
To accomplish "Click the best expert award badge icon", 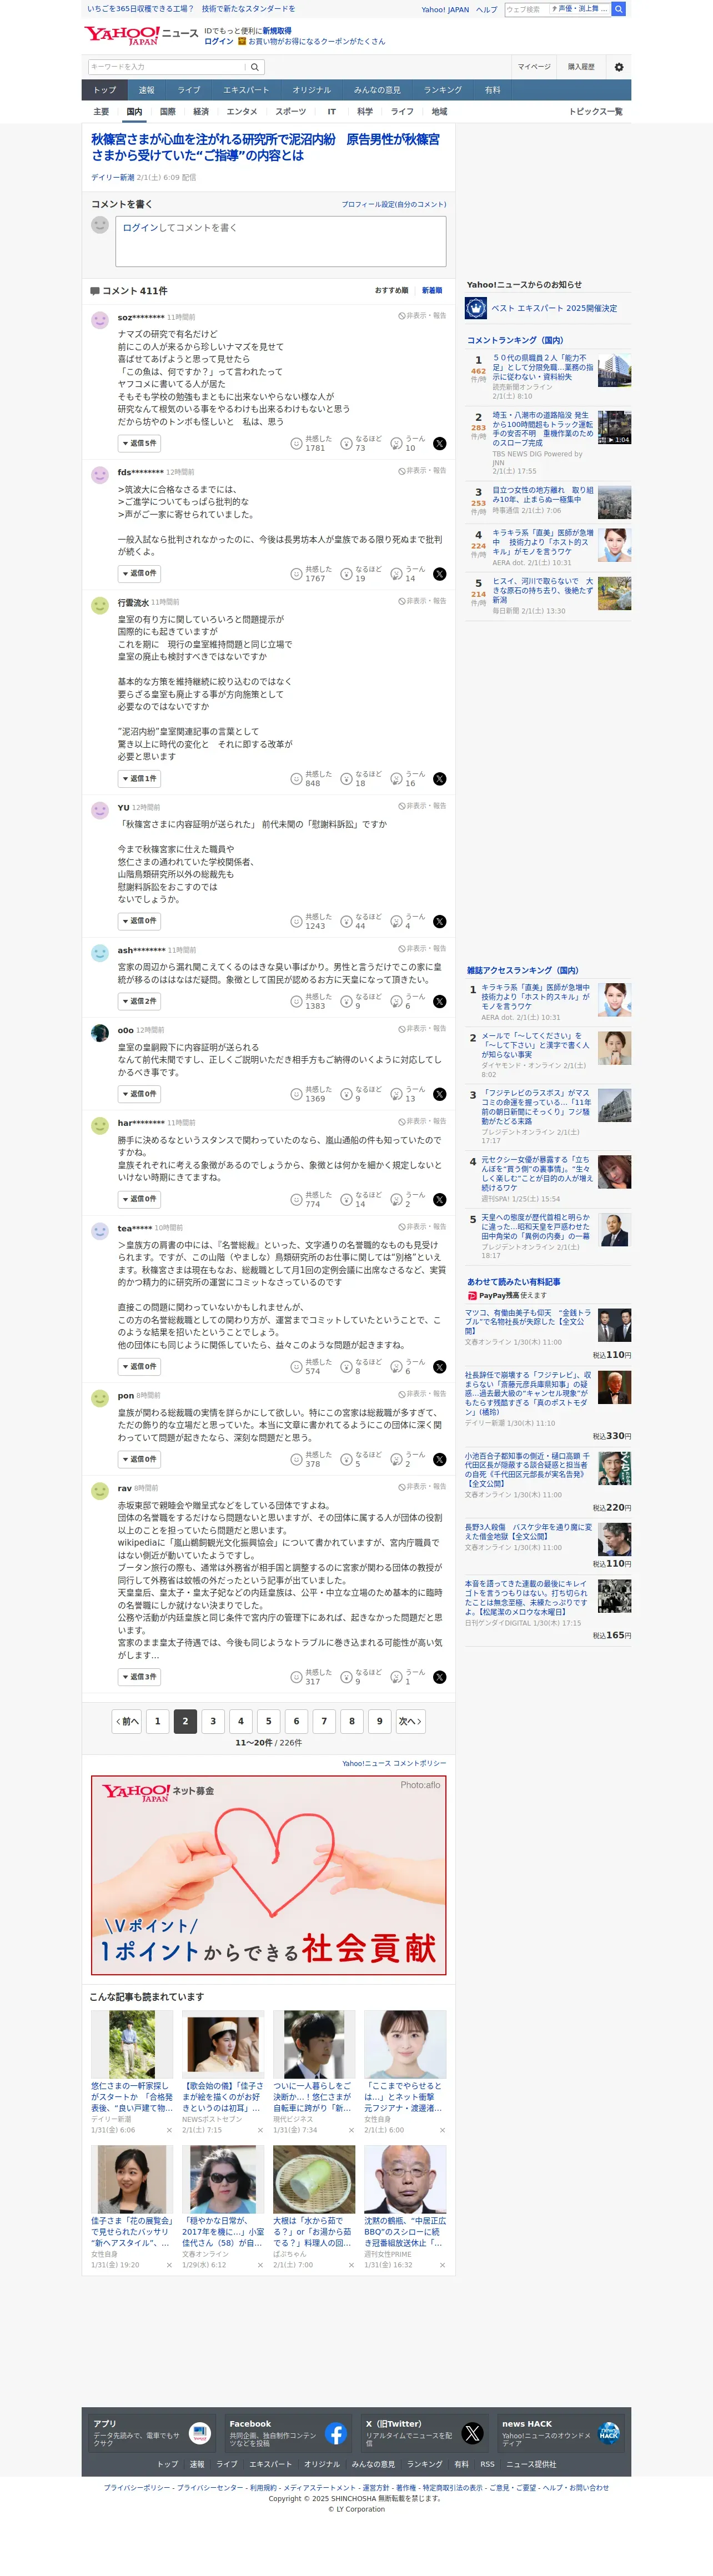I will [476, 308].
